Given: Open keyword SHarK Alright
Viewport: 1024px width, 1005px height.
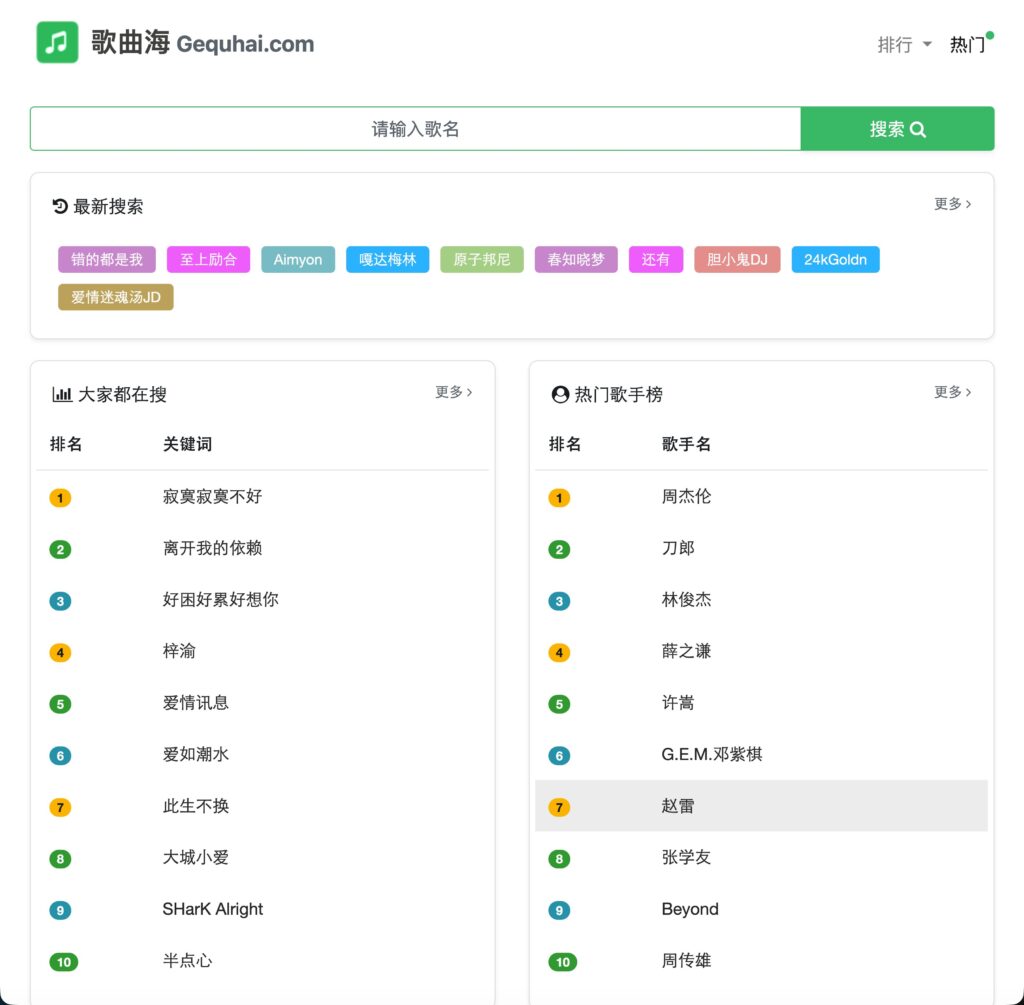Looking at the screenshot, I should pyautogui.click(x=213, y=909).
